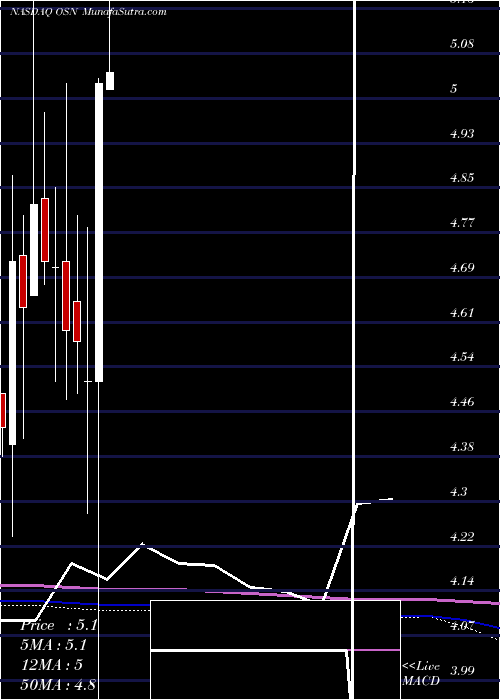The image size is (500, 700).
Task: Click the tall white candlestick reaching above 5
Action: click(x=99, y=232)
